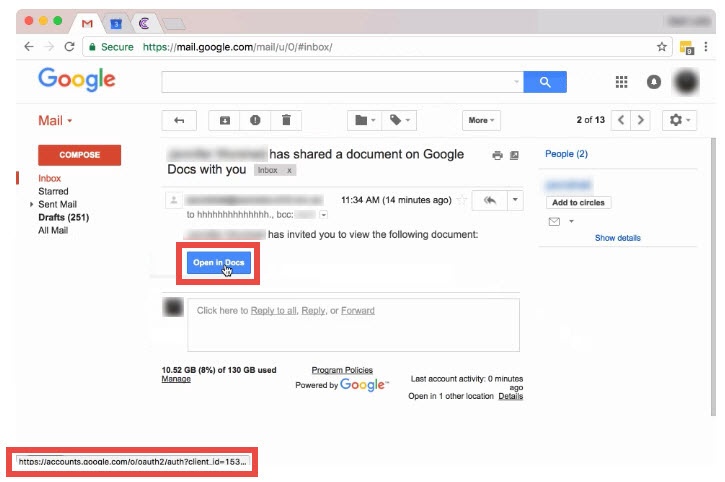The image size is (725, 482).
Task: Open the settings gear dropdown
Action: [679, 120]
